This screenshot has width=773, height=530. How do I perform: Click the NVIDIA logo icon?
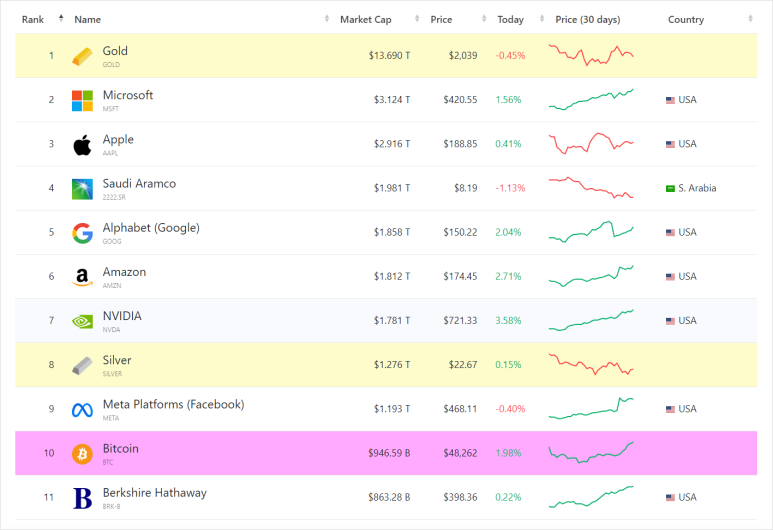coord(82,321)
